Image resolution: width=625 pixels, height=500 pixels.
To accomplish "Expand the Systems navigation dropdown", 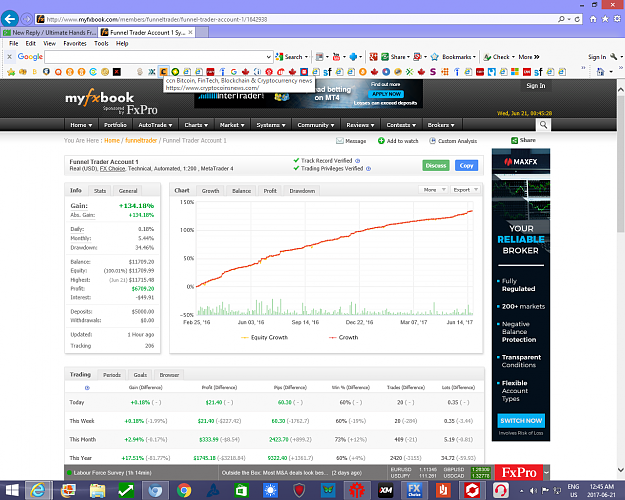I will point(271,125).
